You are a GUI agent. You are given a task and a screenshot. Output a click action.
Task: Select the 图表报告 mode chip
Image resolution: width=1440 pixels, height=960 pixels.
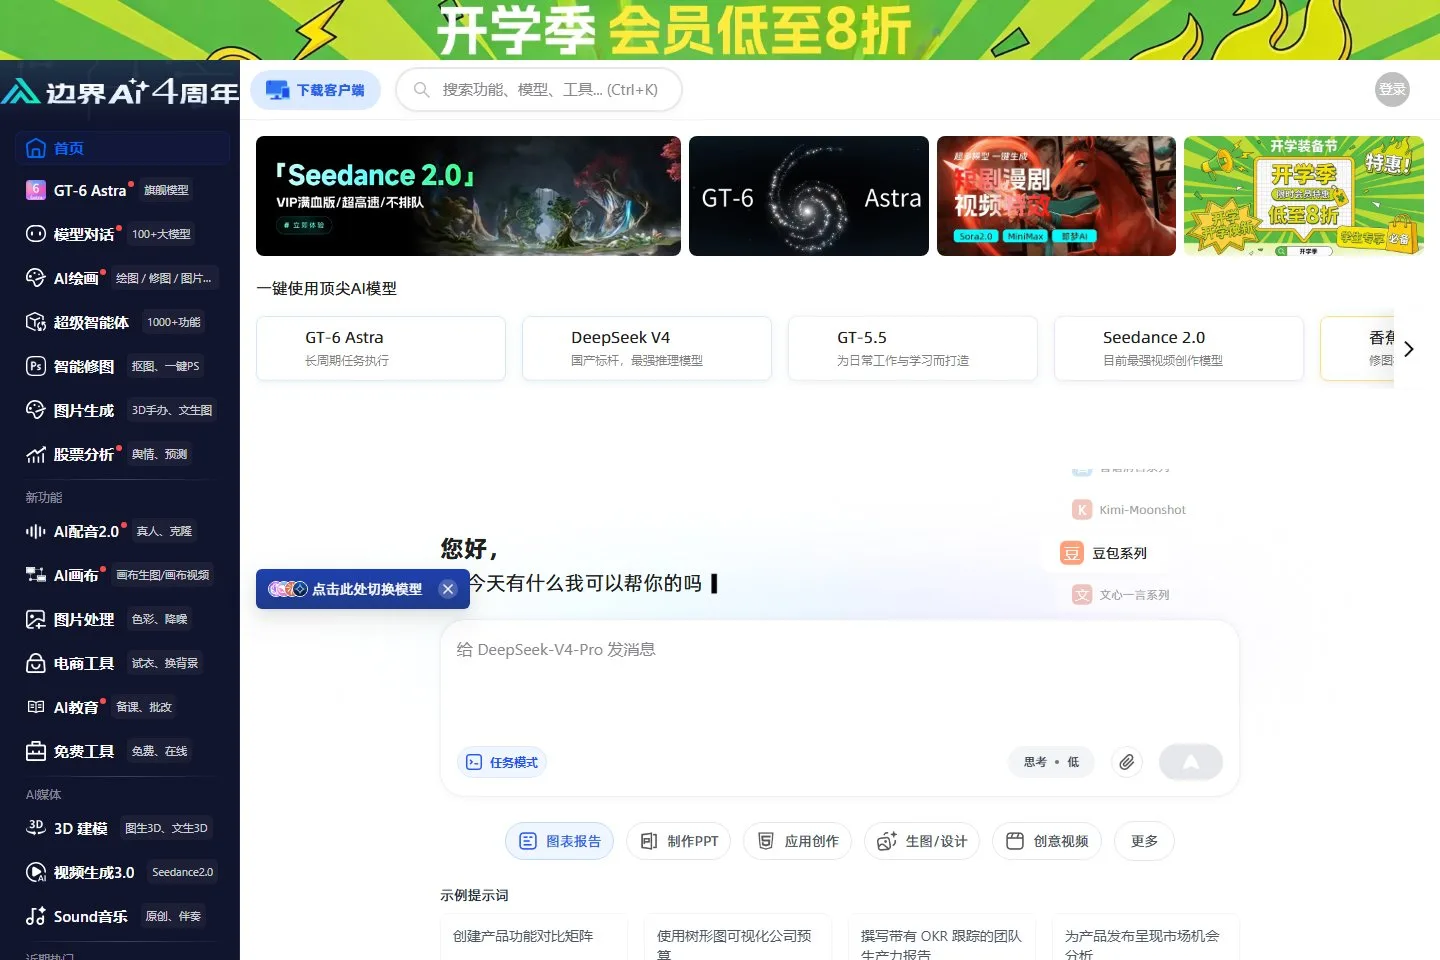560,841
